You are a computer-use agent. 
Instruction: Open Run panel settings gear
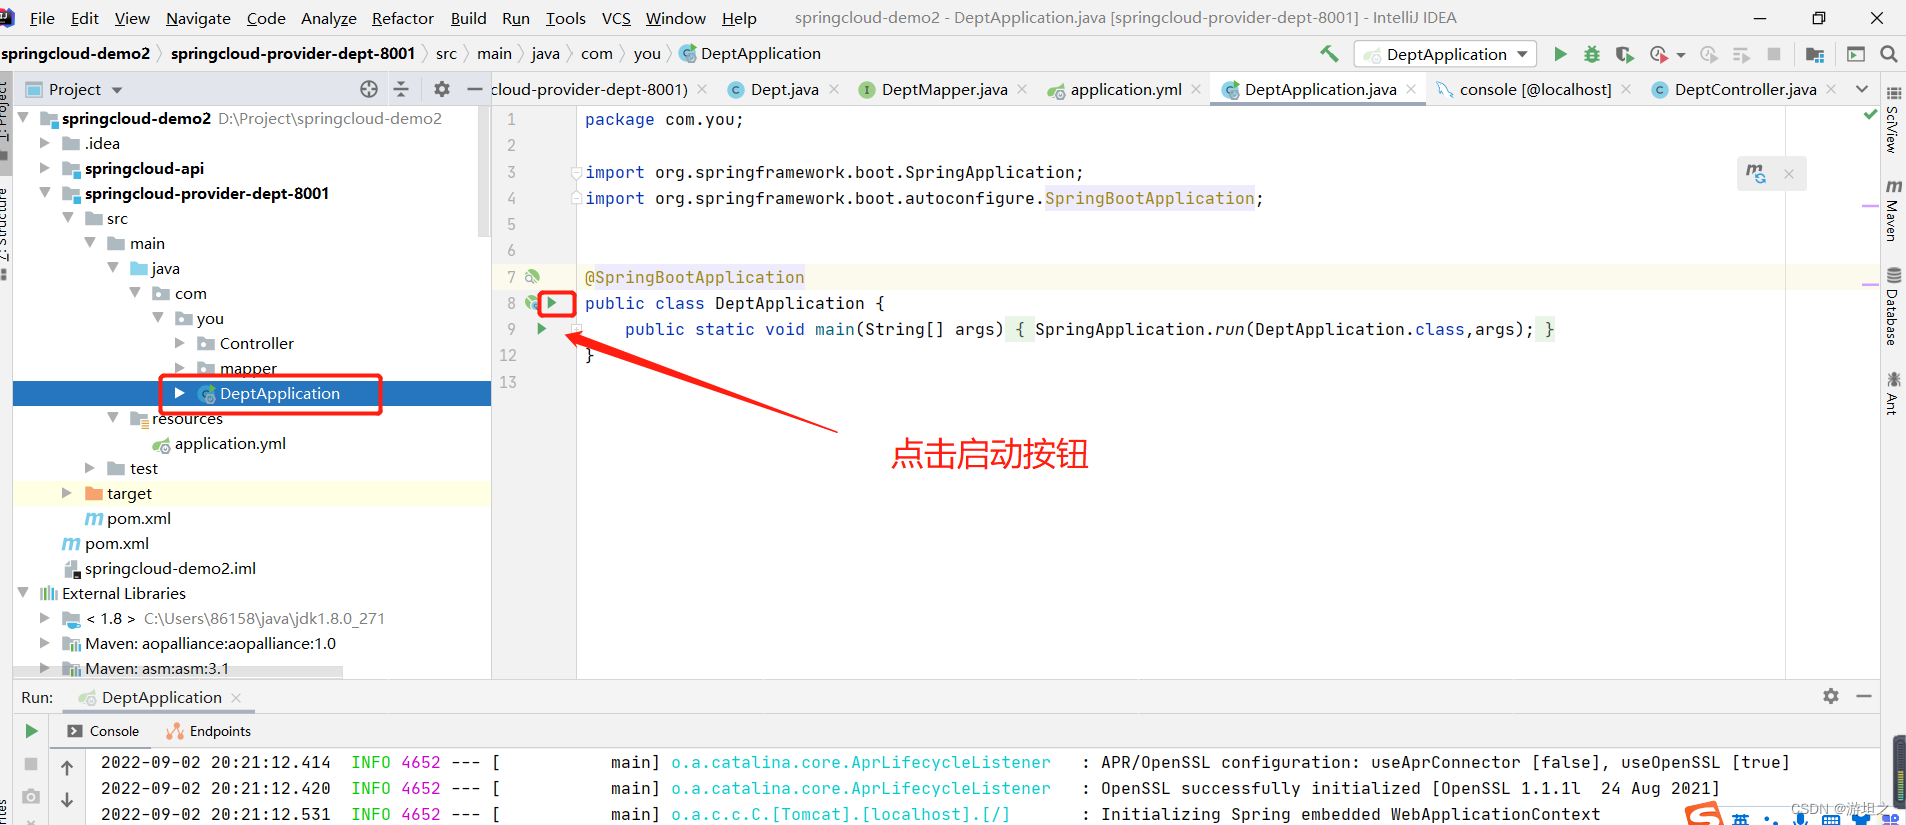pos(1831,696)
